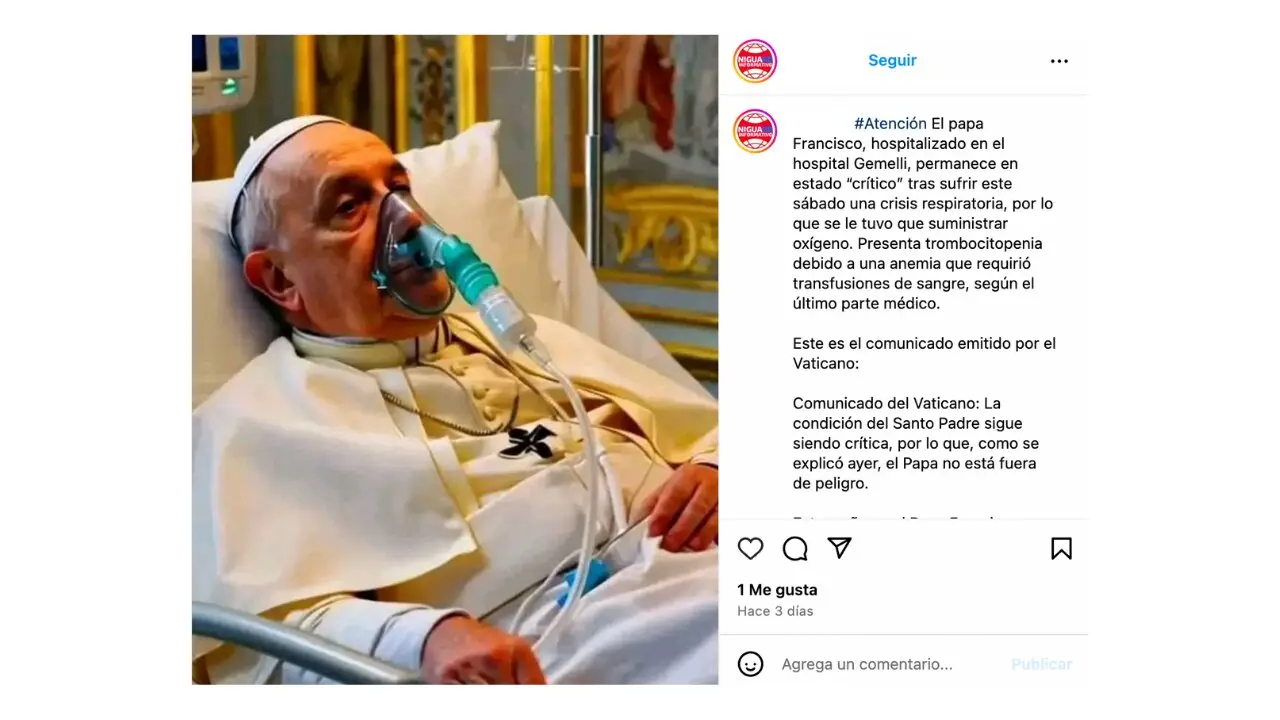The image size is (1280, 720).
Task: Follow the account with Seguir
Action: tap(892, 60)
